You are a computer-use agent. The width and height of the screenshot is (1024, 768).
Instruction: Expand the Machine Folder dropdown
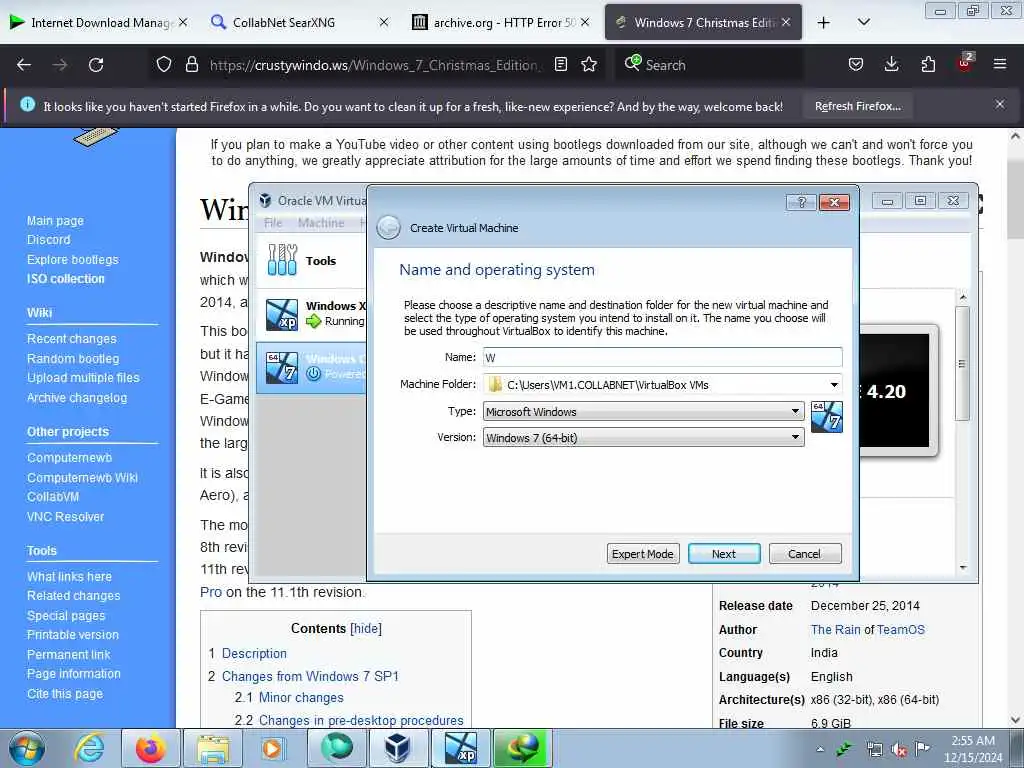(x=833, y=385)
